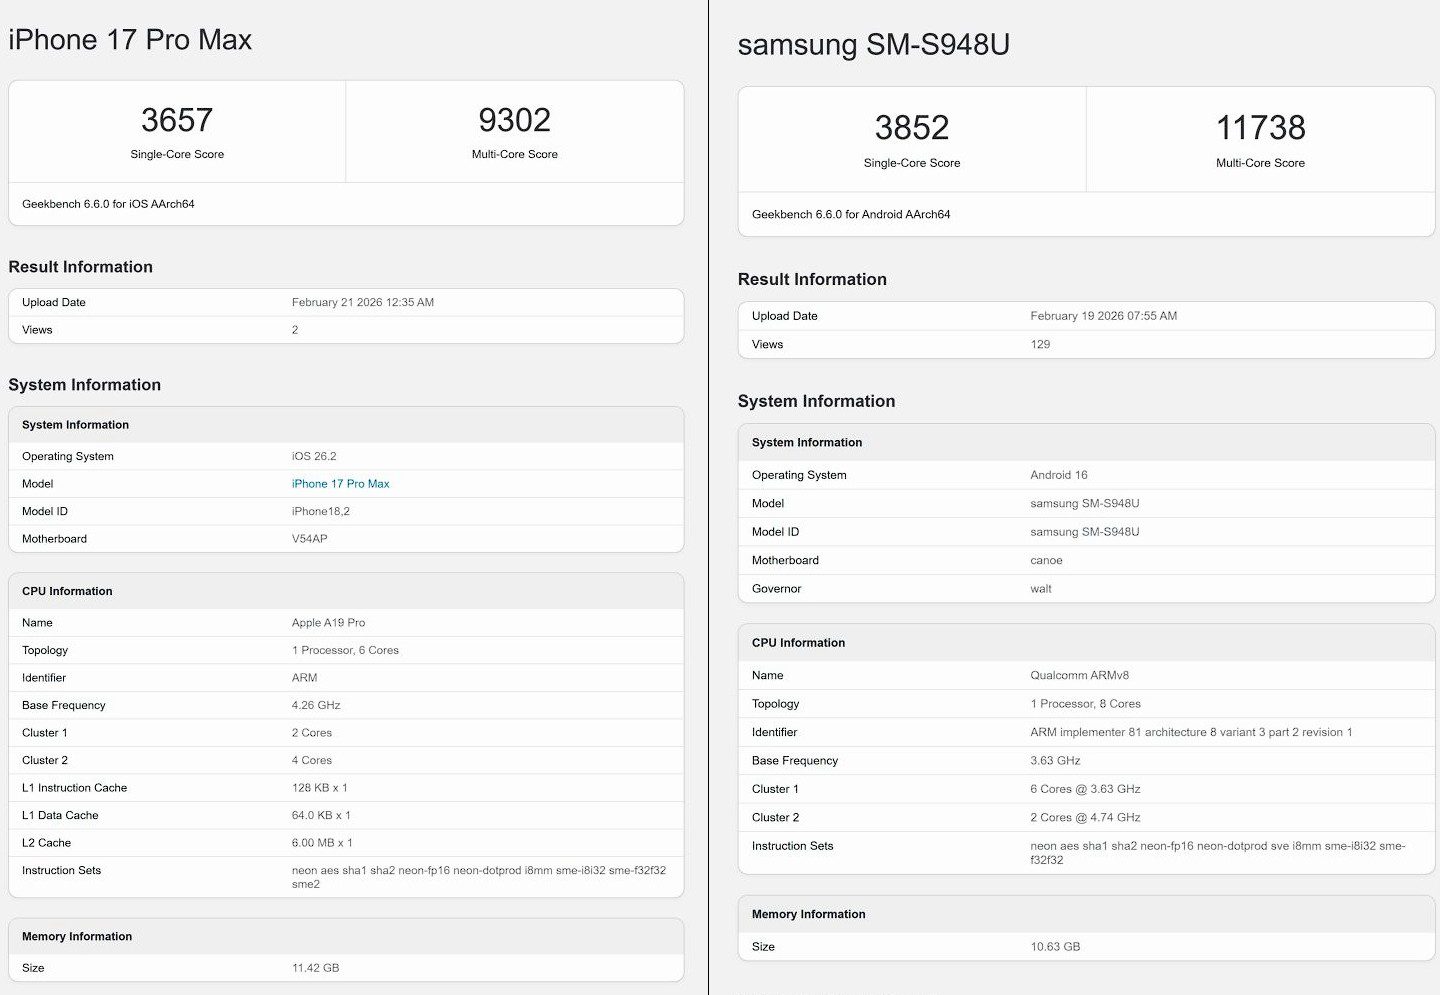Click the iPhone 17 Pro Max page title
The width and height of the screenshot is (1440, 995).
(x=130, y=39)
